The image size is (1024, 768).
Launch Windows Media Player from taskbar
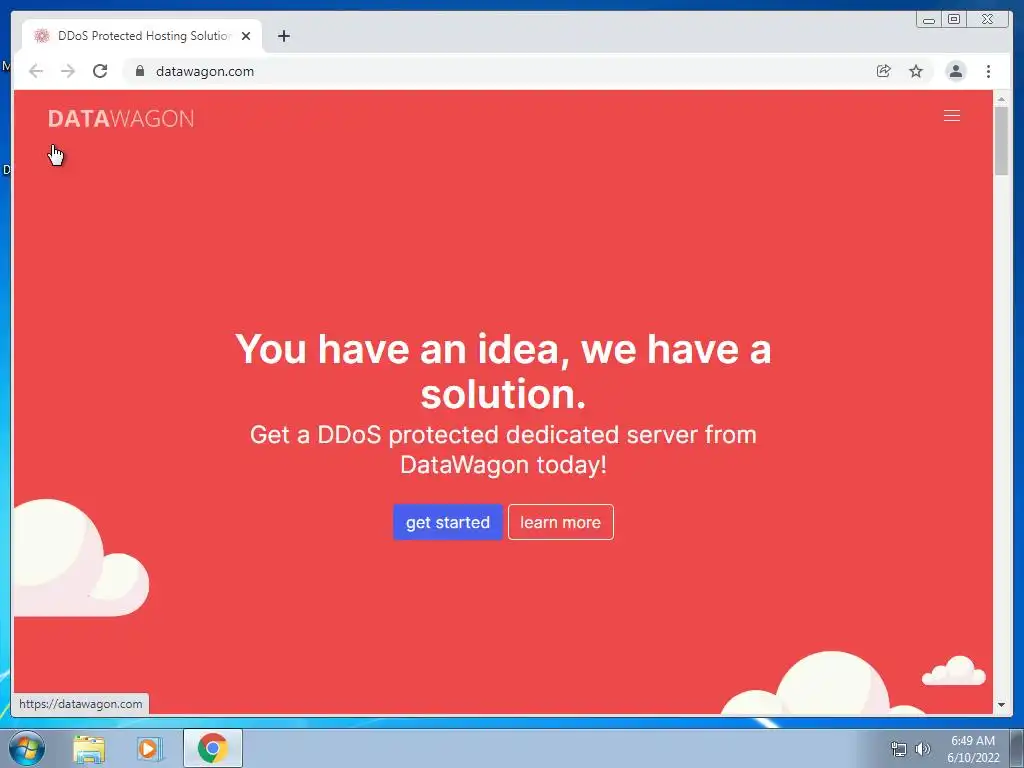pos(150,748)
